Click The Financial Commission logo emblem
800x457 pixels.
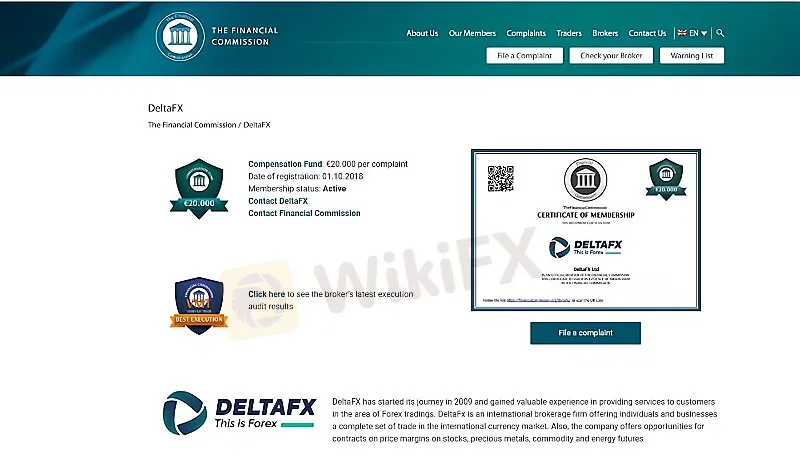click(180, 36)
